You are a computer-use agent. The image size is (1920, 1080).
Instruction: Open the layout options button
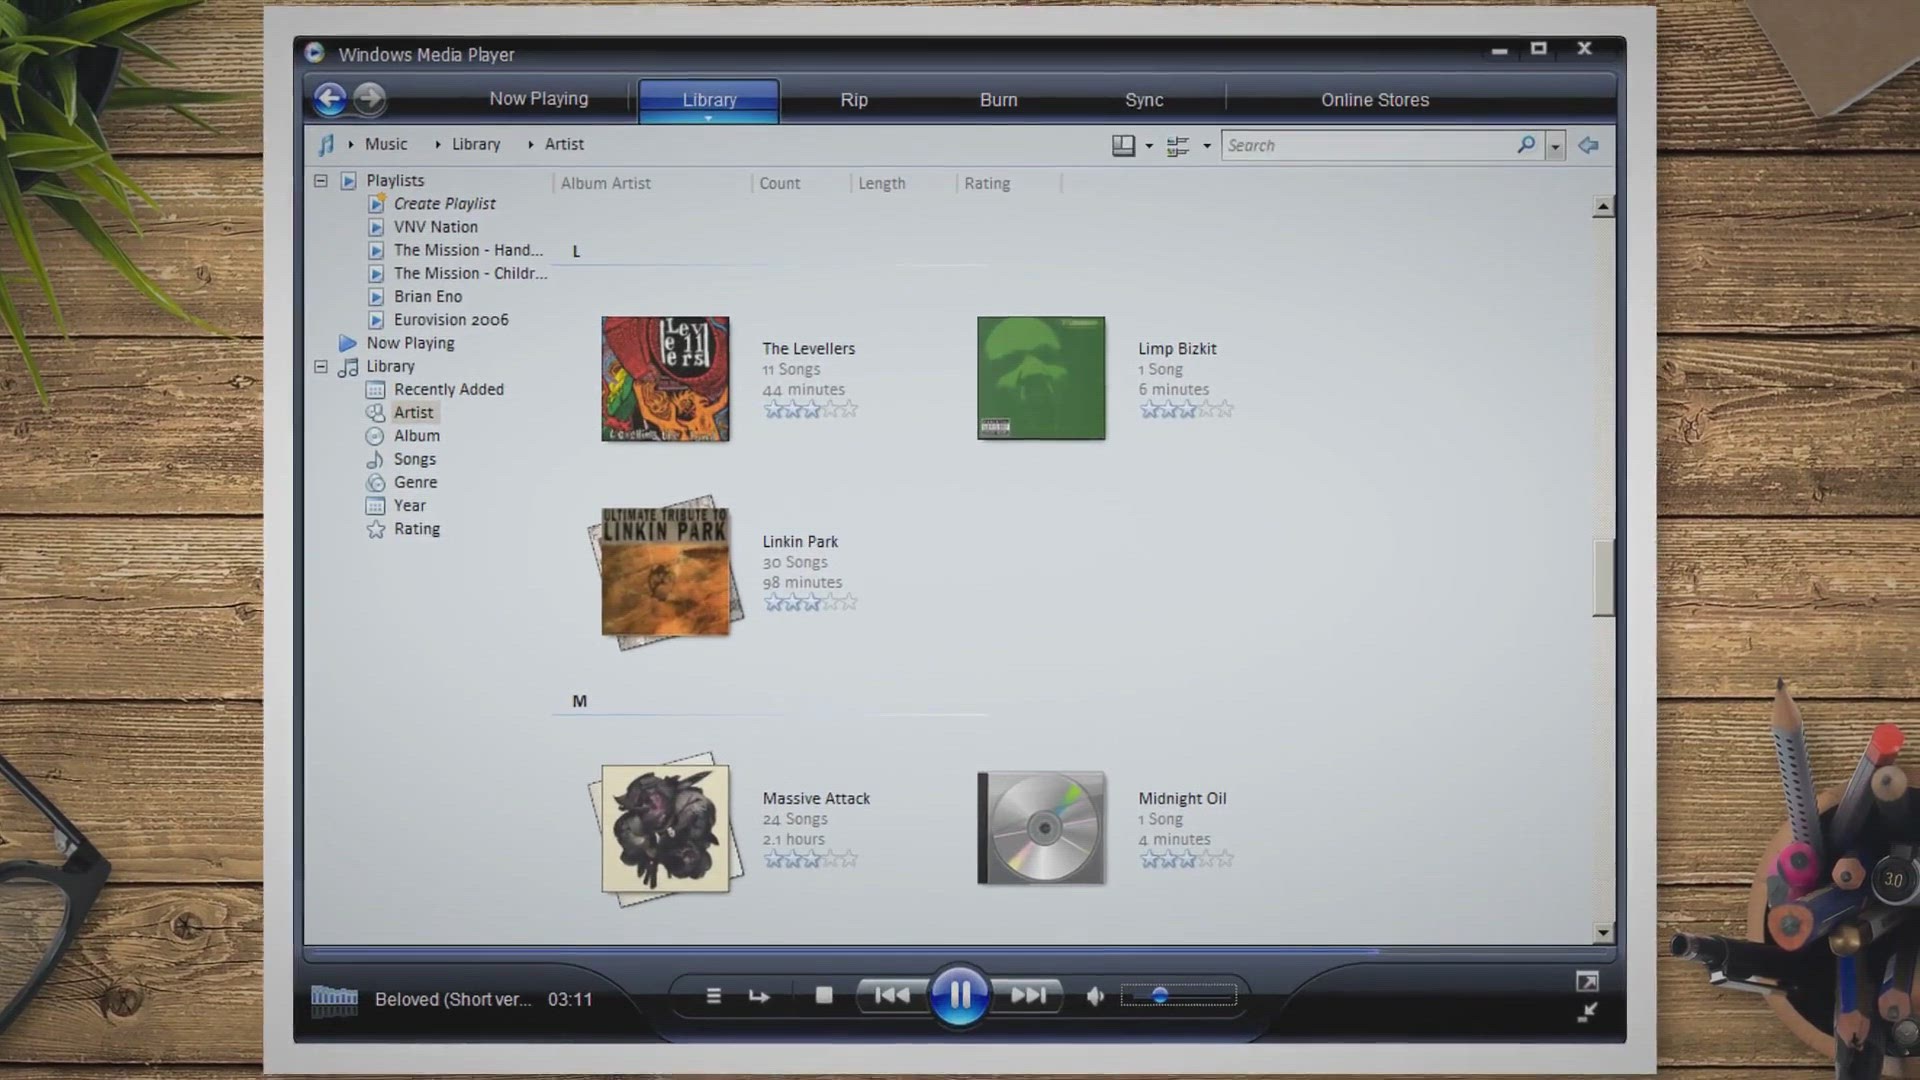tap(1123, 146)
